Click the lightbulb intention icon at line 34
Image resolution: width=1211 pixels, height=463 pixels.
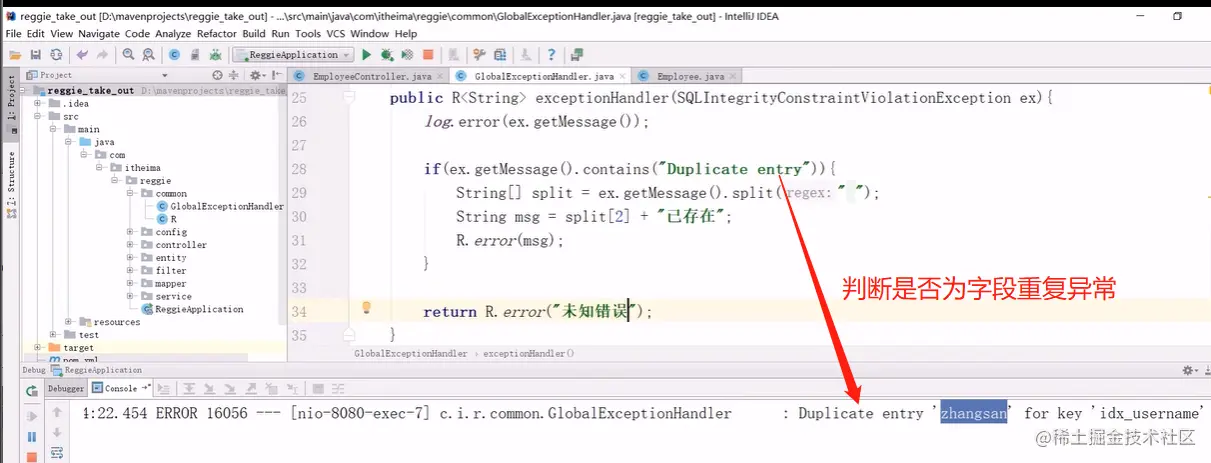[x=367, y=308]
